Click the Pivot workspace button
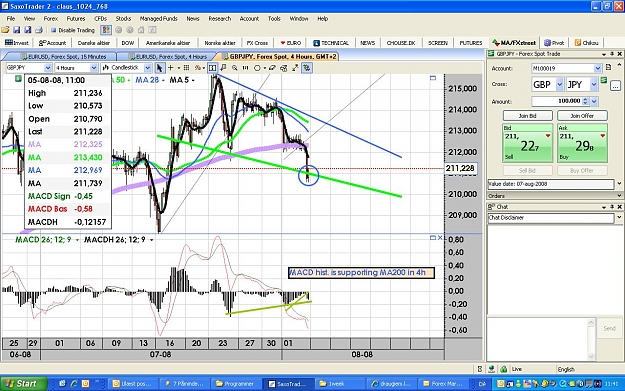Viewport: 625px width, 391px height. [554, 43]
